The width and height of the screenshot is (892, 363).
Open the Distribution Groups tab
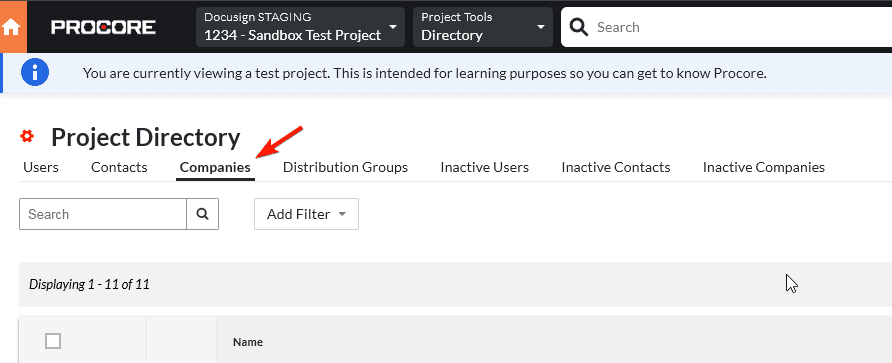point(345,167)
